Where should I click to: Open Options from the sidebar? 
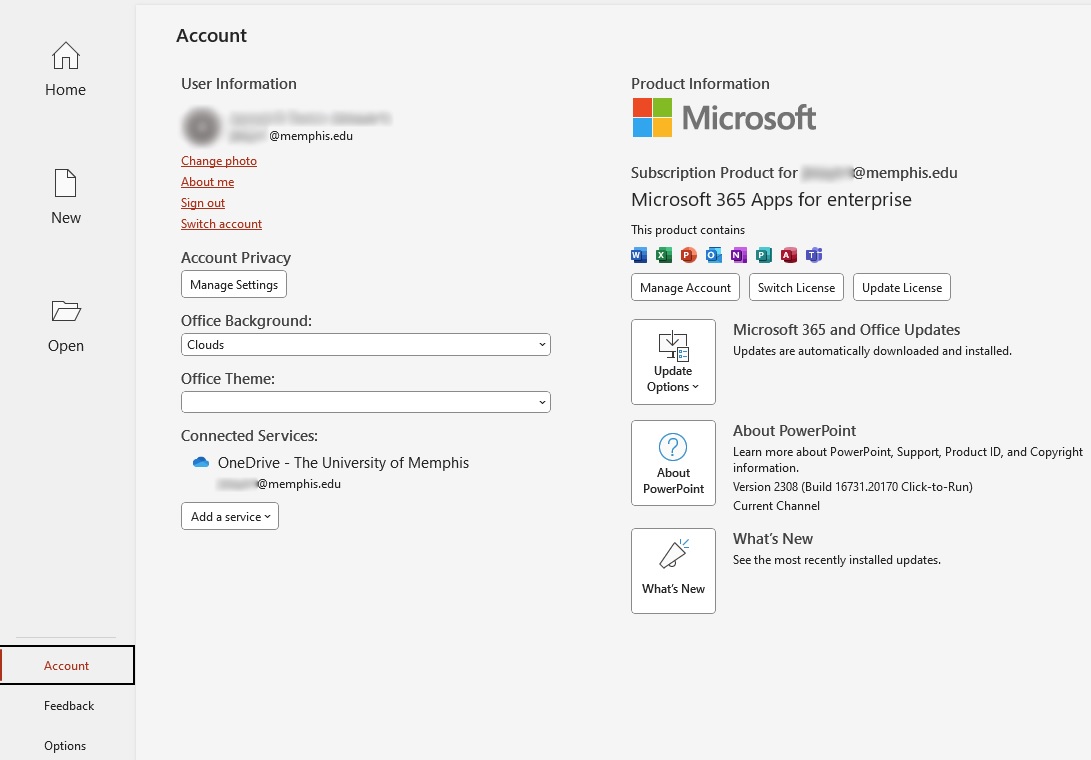[65, 745]
